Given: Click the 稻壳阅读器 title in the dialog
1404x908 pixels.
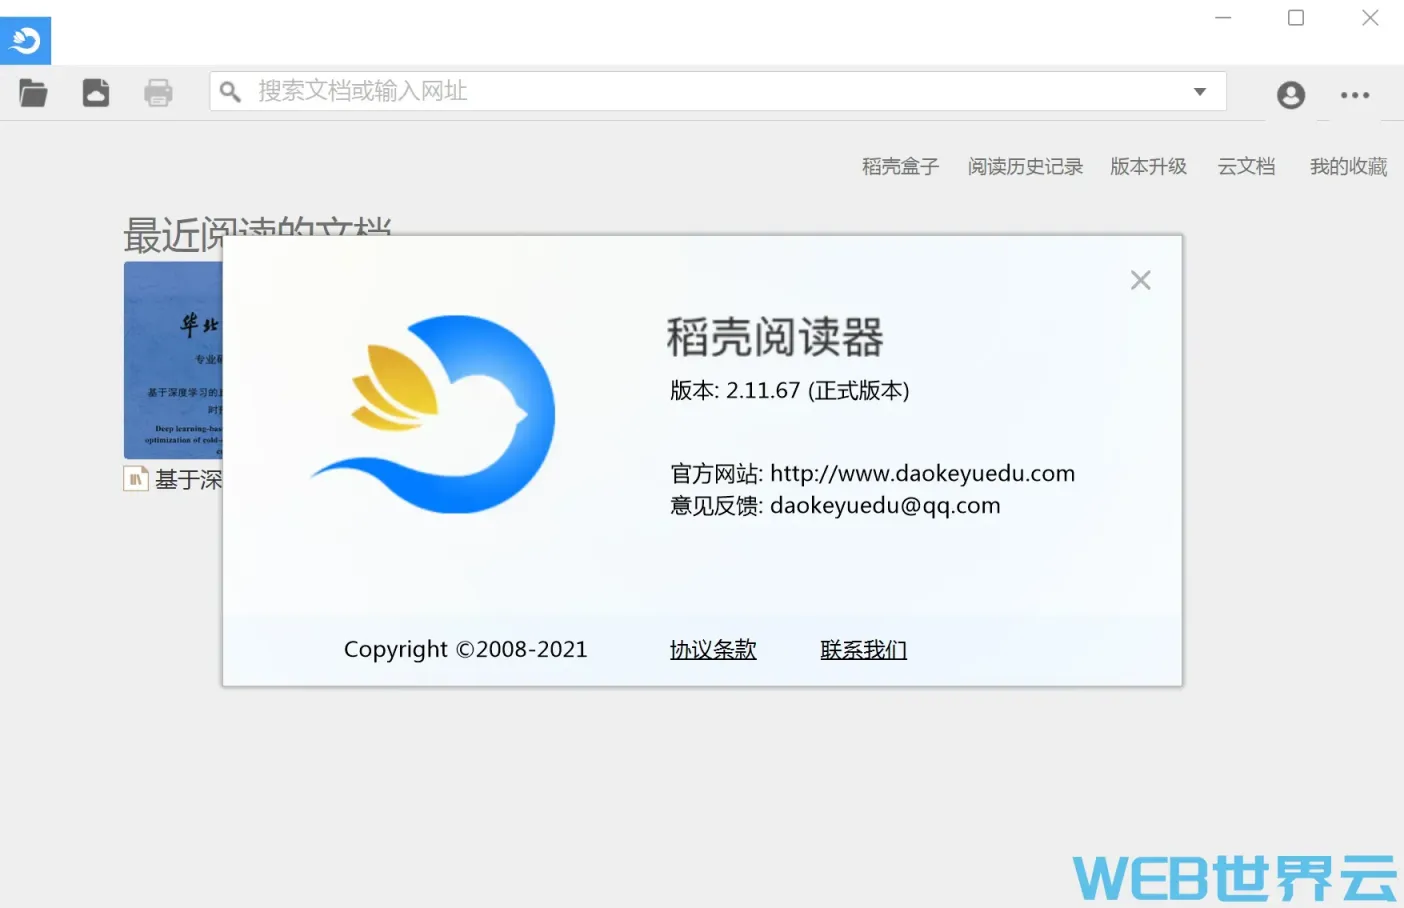Looking at the screenshot, I should (x=775, y=337).
